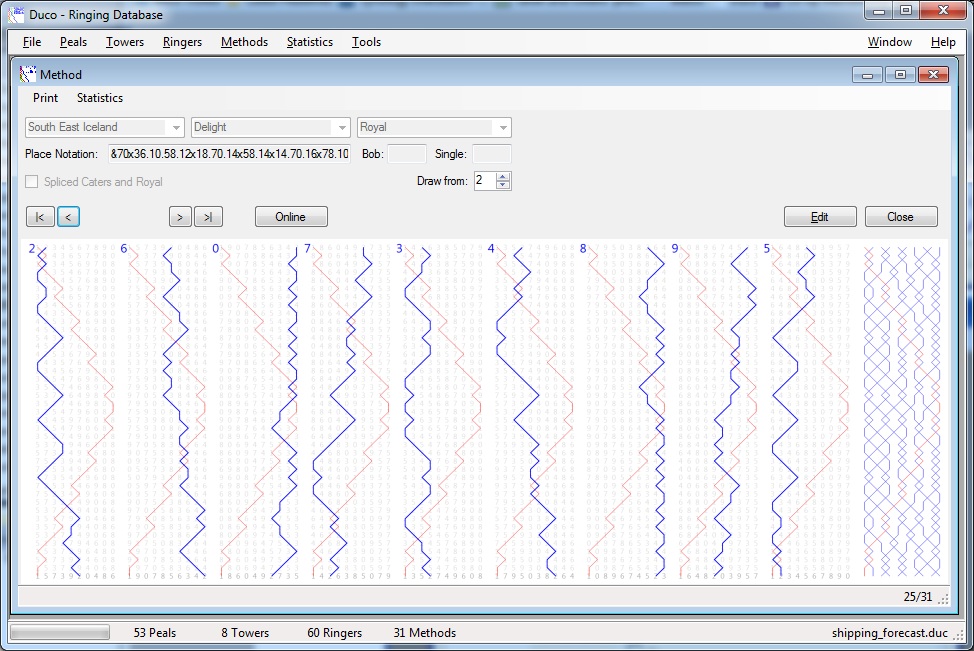Decrease the Draw from value

tap(503, 185)
